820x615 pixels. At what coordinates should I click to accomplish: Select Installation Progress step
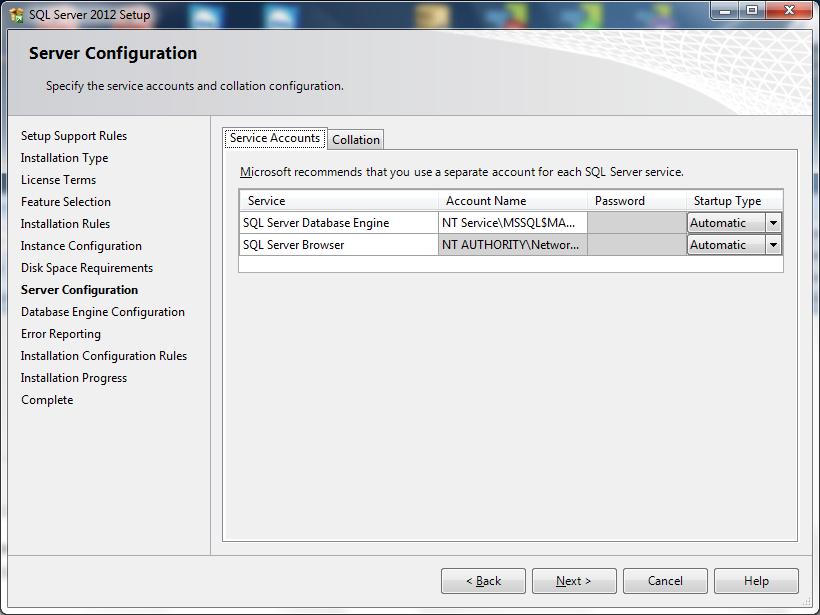point(74,378)
